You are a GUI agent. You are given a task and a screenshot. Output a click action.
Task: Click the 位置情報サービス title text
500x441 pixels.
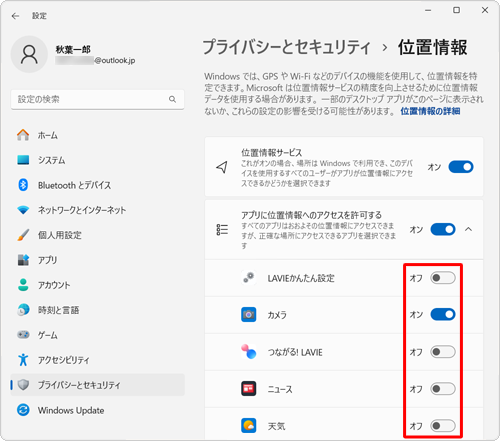coord(272,153)
